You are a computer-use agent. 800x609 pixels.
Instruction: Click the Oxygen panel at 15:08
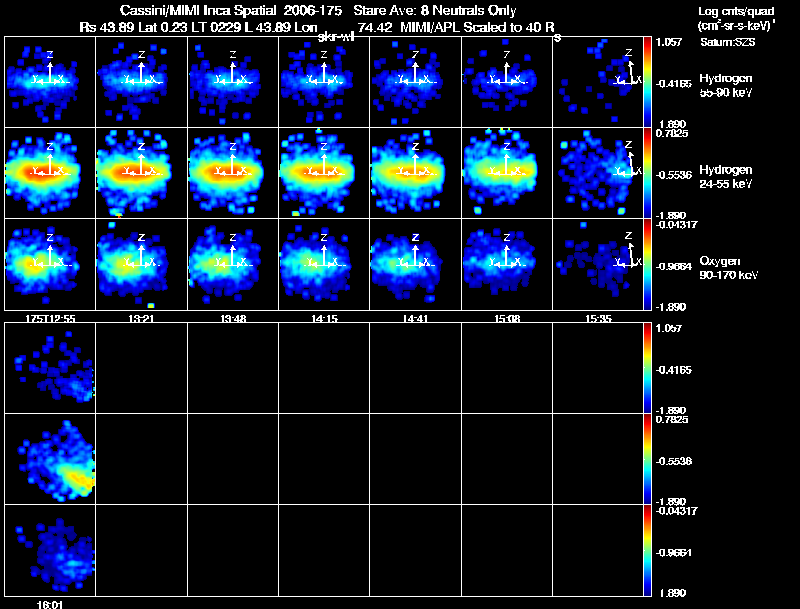(x=507, y=264)
